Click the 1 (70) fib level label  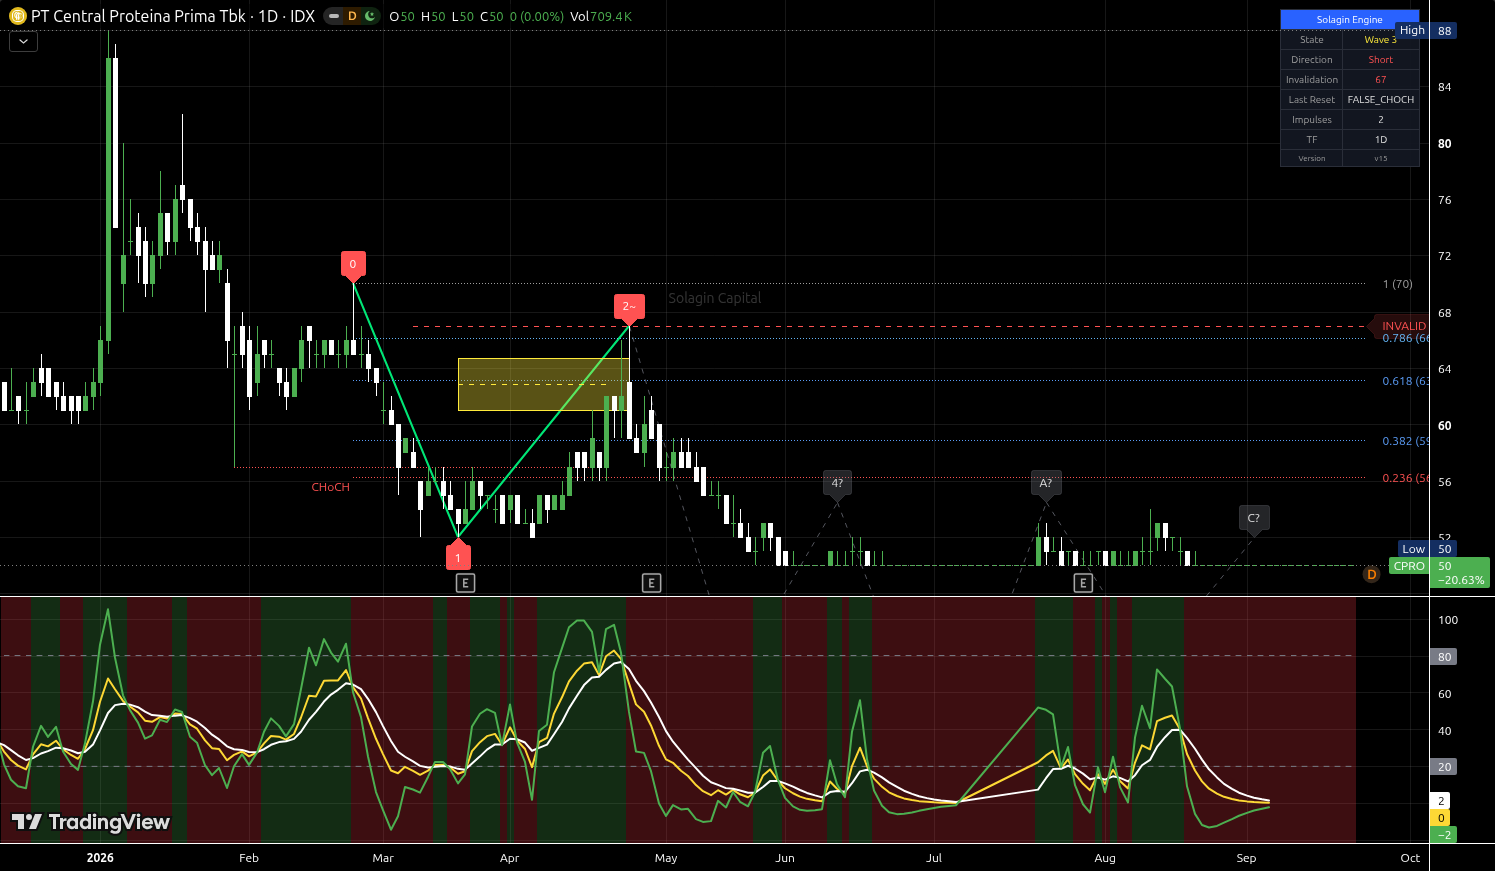pyautogui.click(x=1398, y=284)
